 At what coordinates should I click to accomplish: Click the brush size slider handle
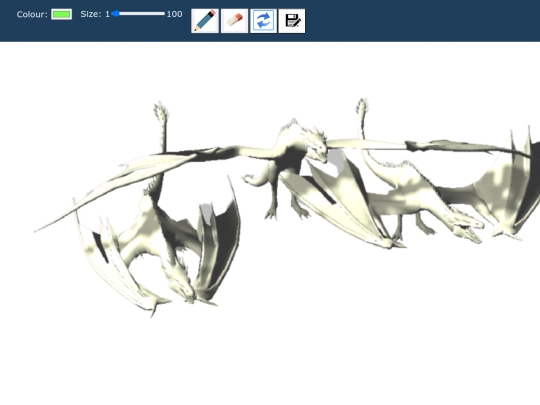click(x=116, y=14)
